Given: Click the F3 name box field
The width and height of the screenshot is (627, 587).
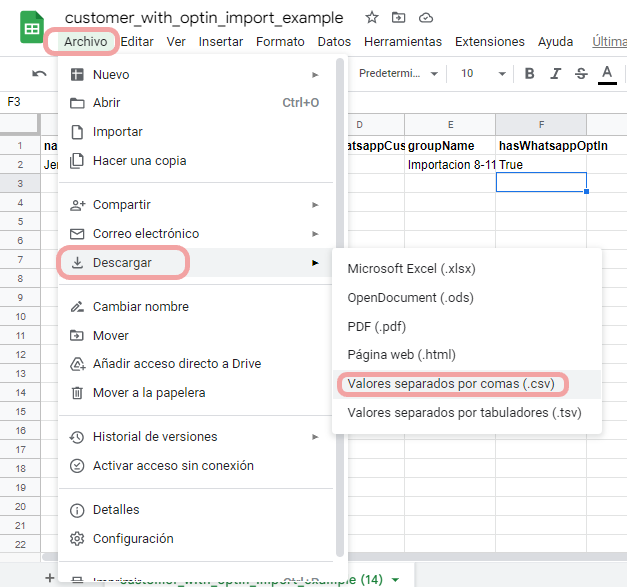Looking at the screenshot, I should click(29, 102).
